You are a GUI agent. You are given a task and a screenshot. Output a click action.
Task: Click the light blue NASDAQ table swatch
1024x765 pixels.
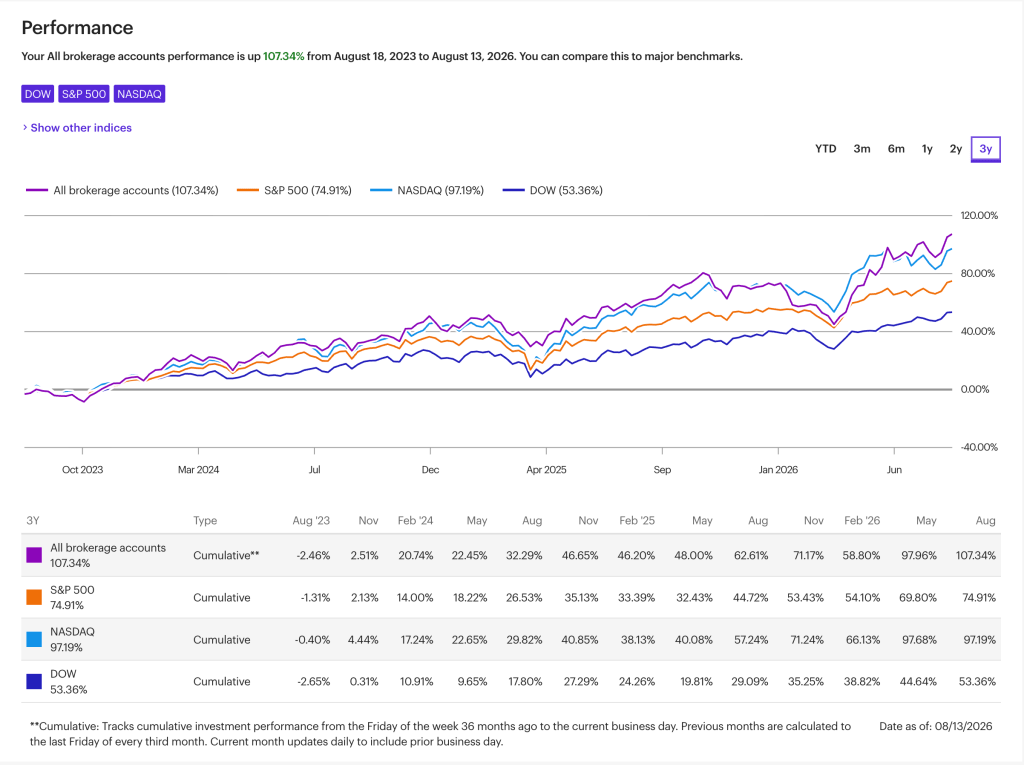[34, 640]
